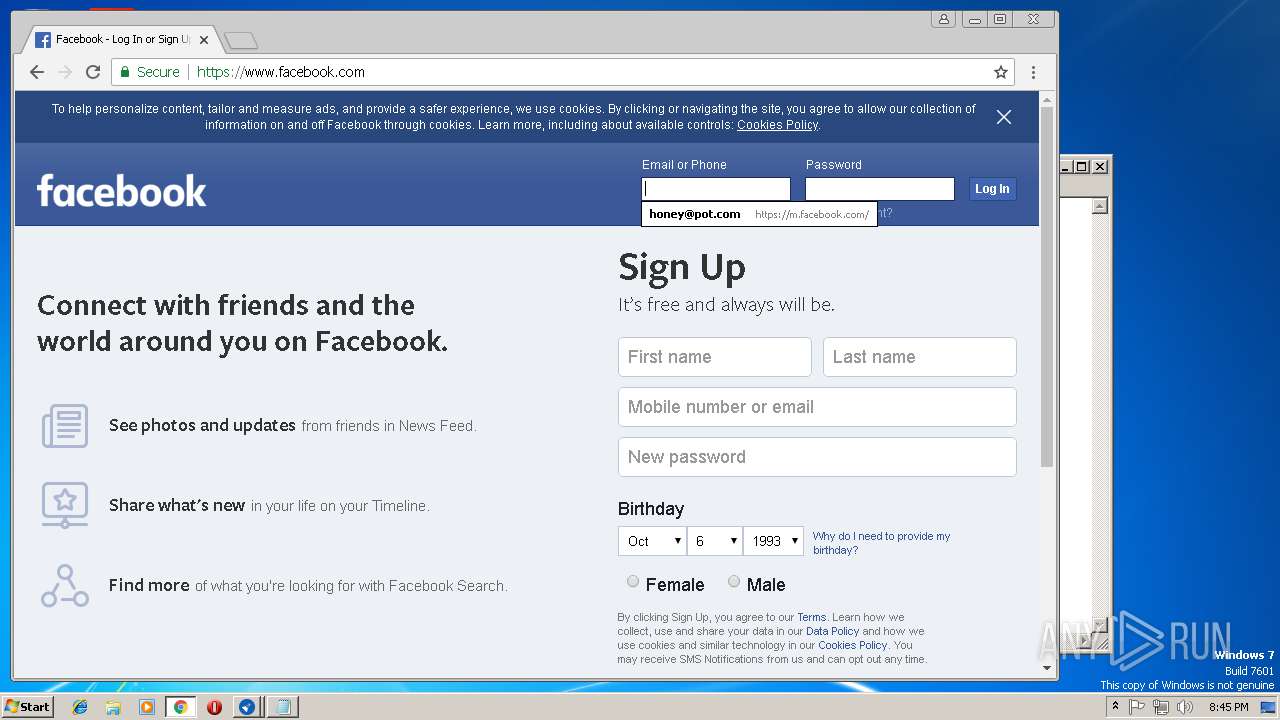The image size is (1280, 720).
Task: Click the browser address bar URL
Action: coord(281,72)
